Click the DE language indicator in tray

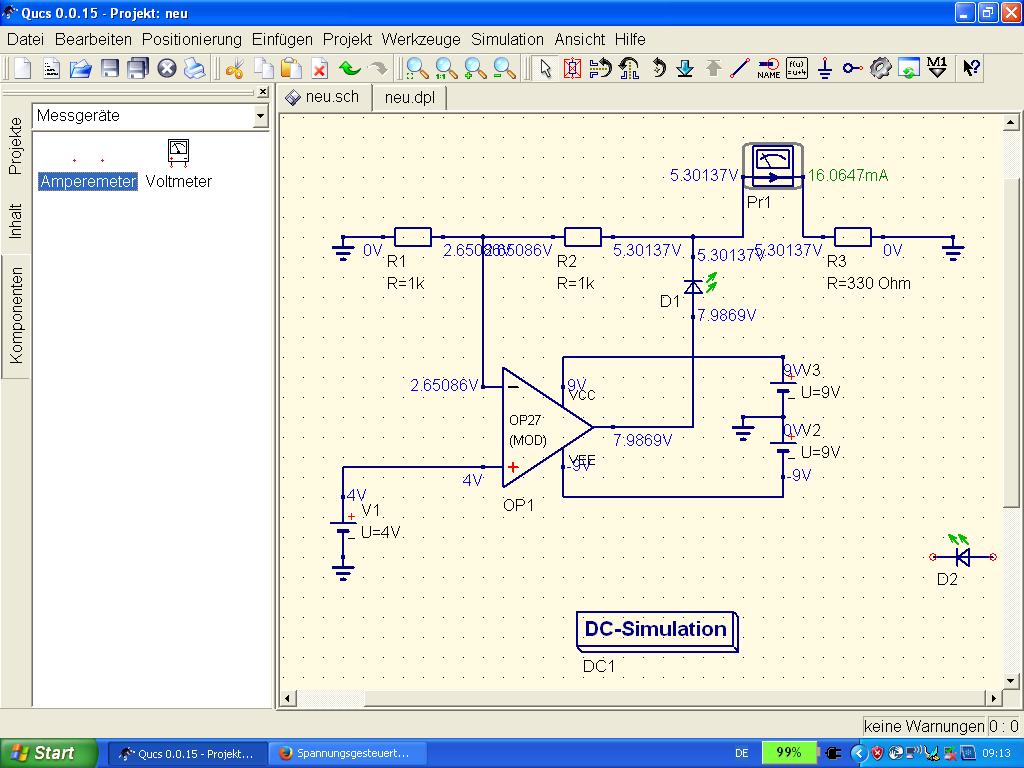coord(741,753)
